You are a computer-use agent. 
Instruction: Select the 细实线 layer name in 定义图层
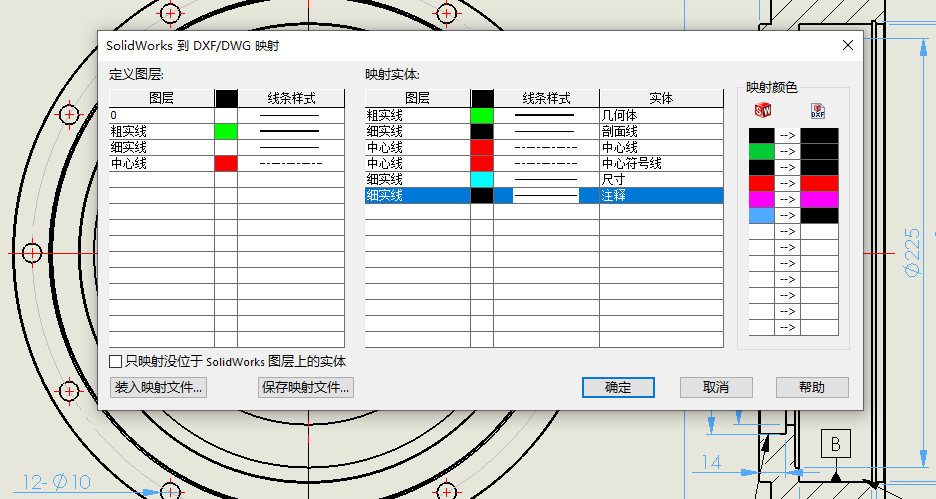click(x=161, y=147)
